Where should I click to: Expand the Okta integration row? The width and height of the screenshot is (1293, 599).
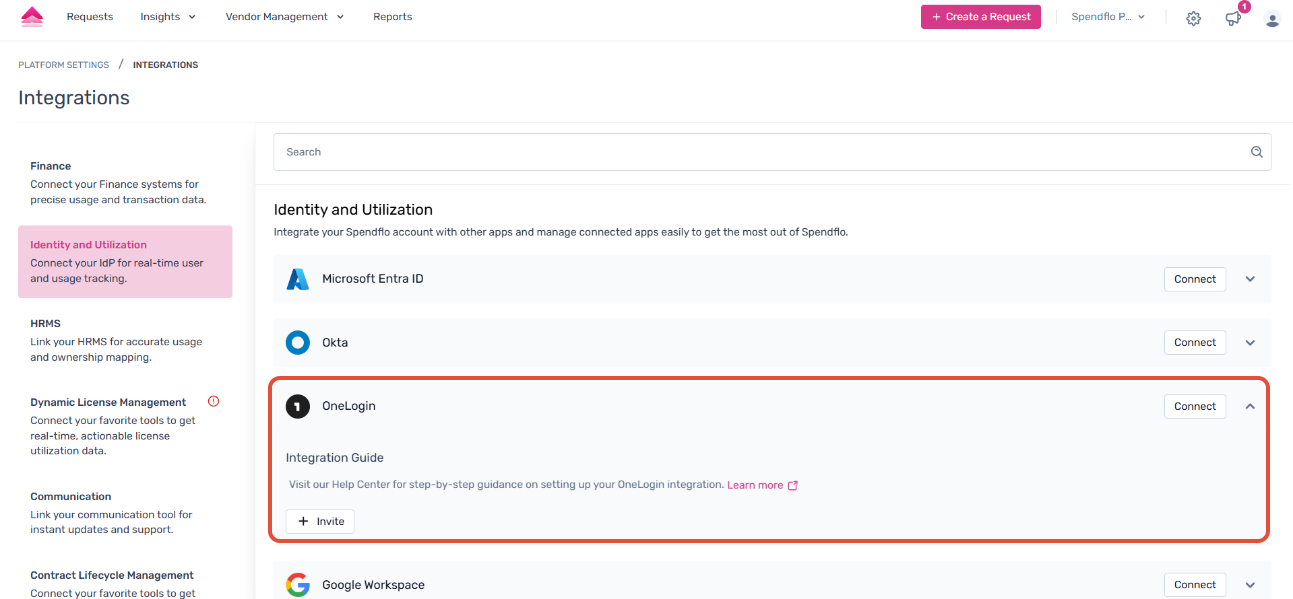point(1250,342)
